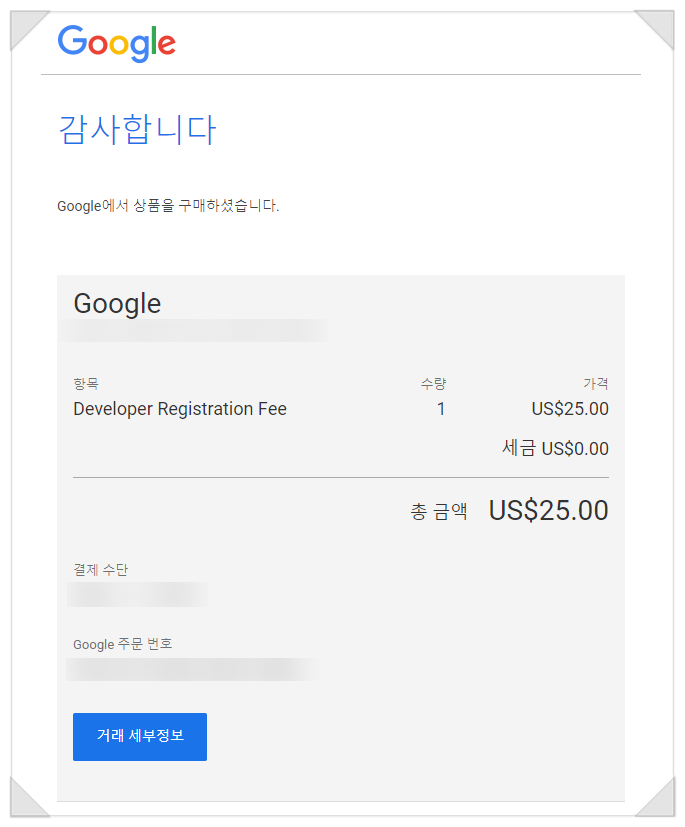Click the 결제 수단 label
The height and width of the screenshot is (827, 685).
100,570
